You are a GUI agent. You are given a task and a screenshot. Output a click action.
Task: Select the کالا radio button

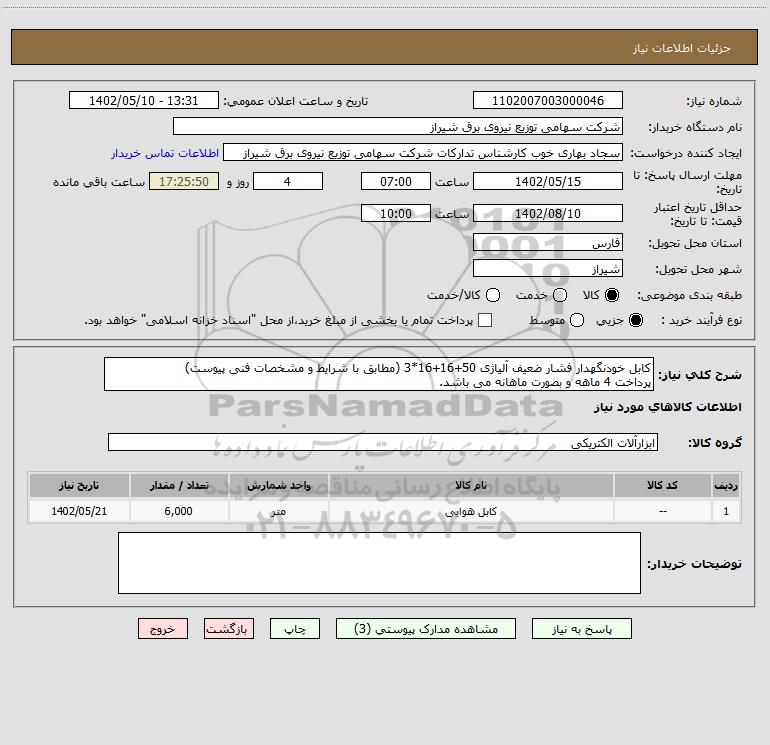coord(612,295)
